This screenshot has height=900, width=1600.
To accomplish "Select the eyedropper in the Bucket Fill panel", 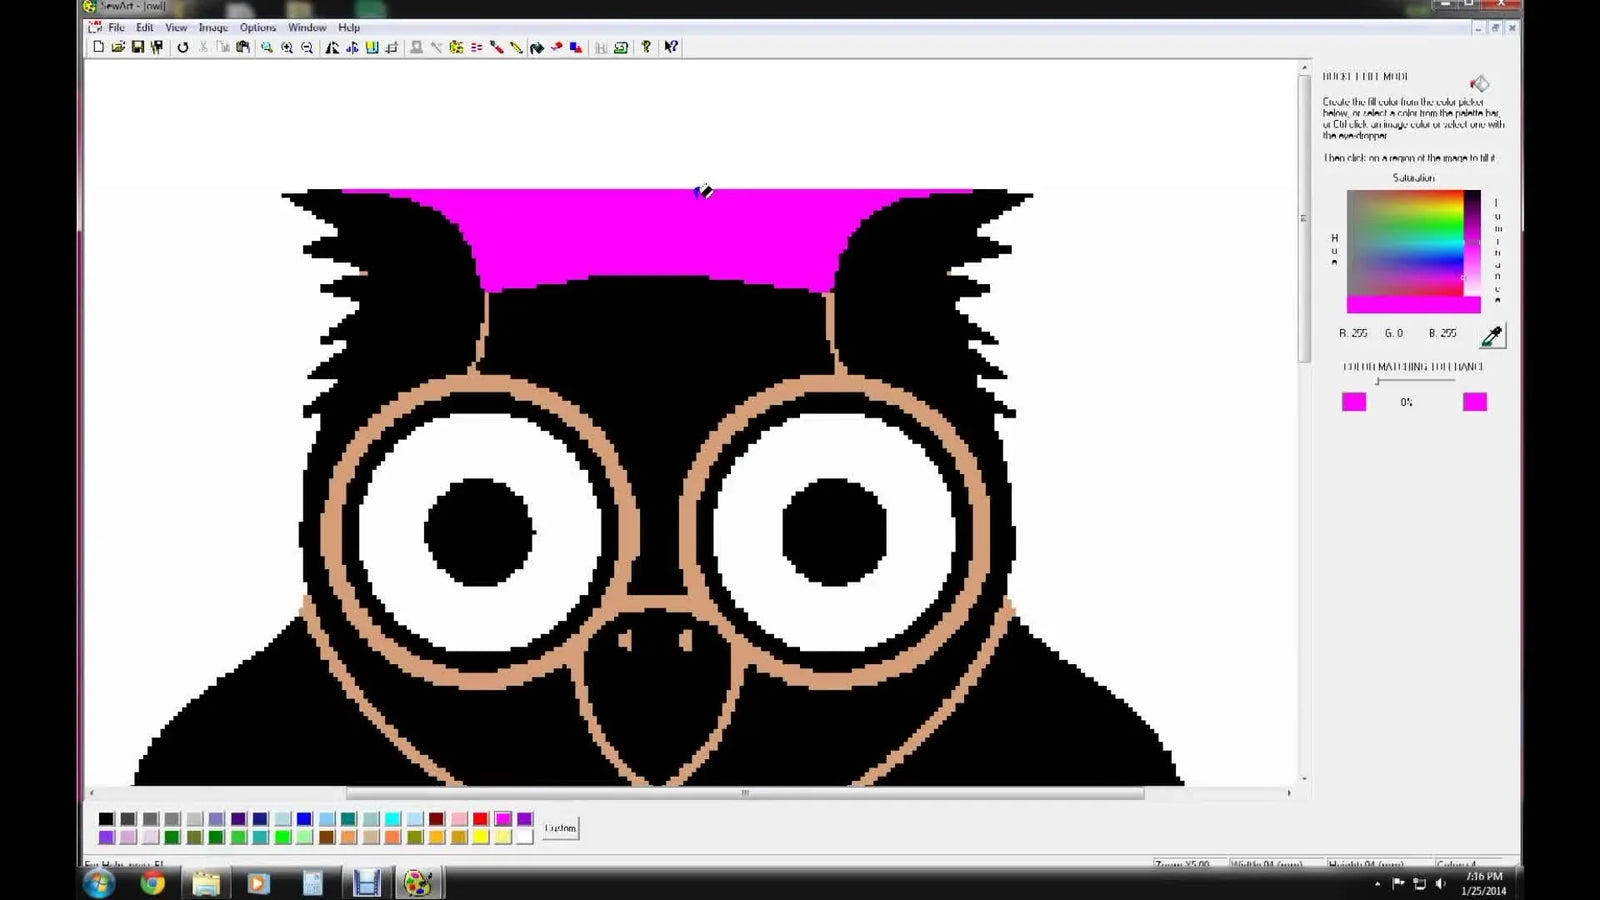I will pos(1490,338).
